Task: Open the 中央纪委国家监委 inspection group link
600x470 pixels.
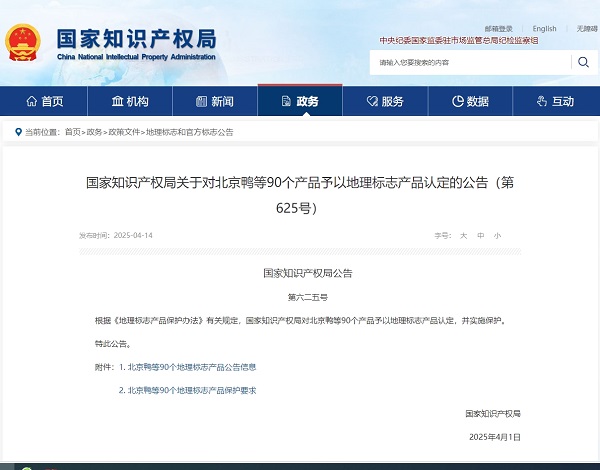Action: [x=459, y=41]
